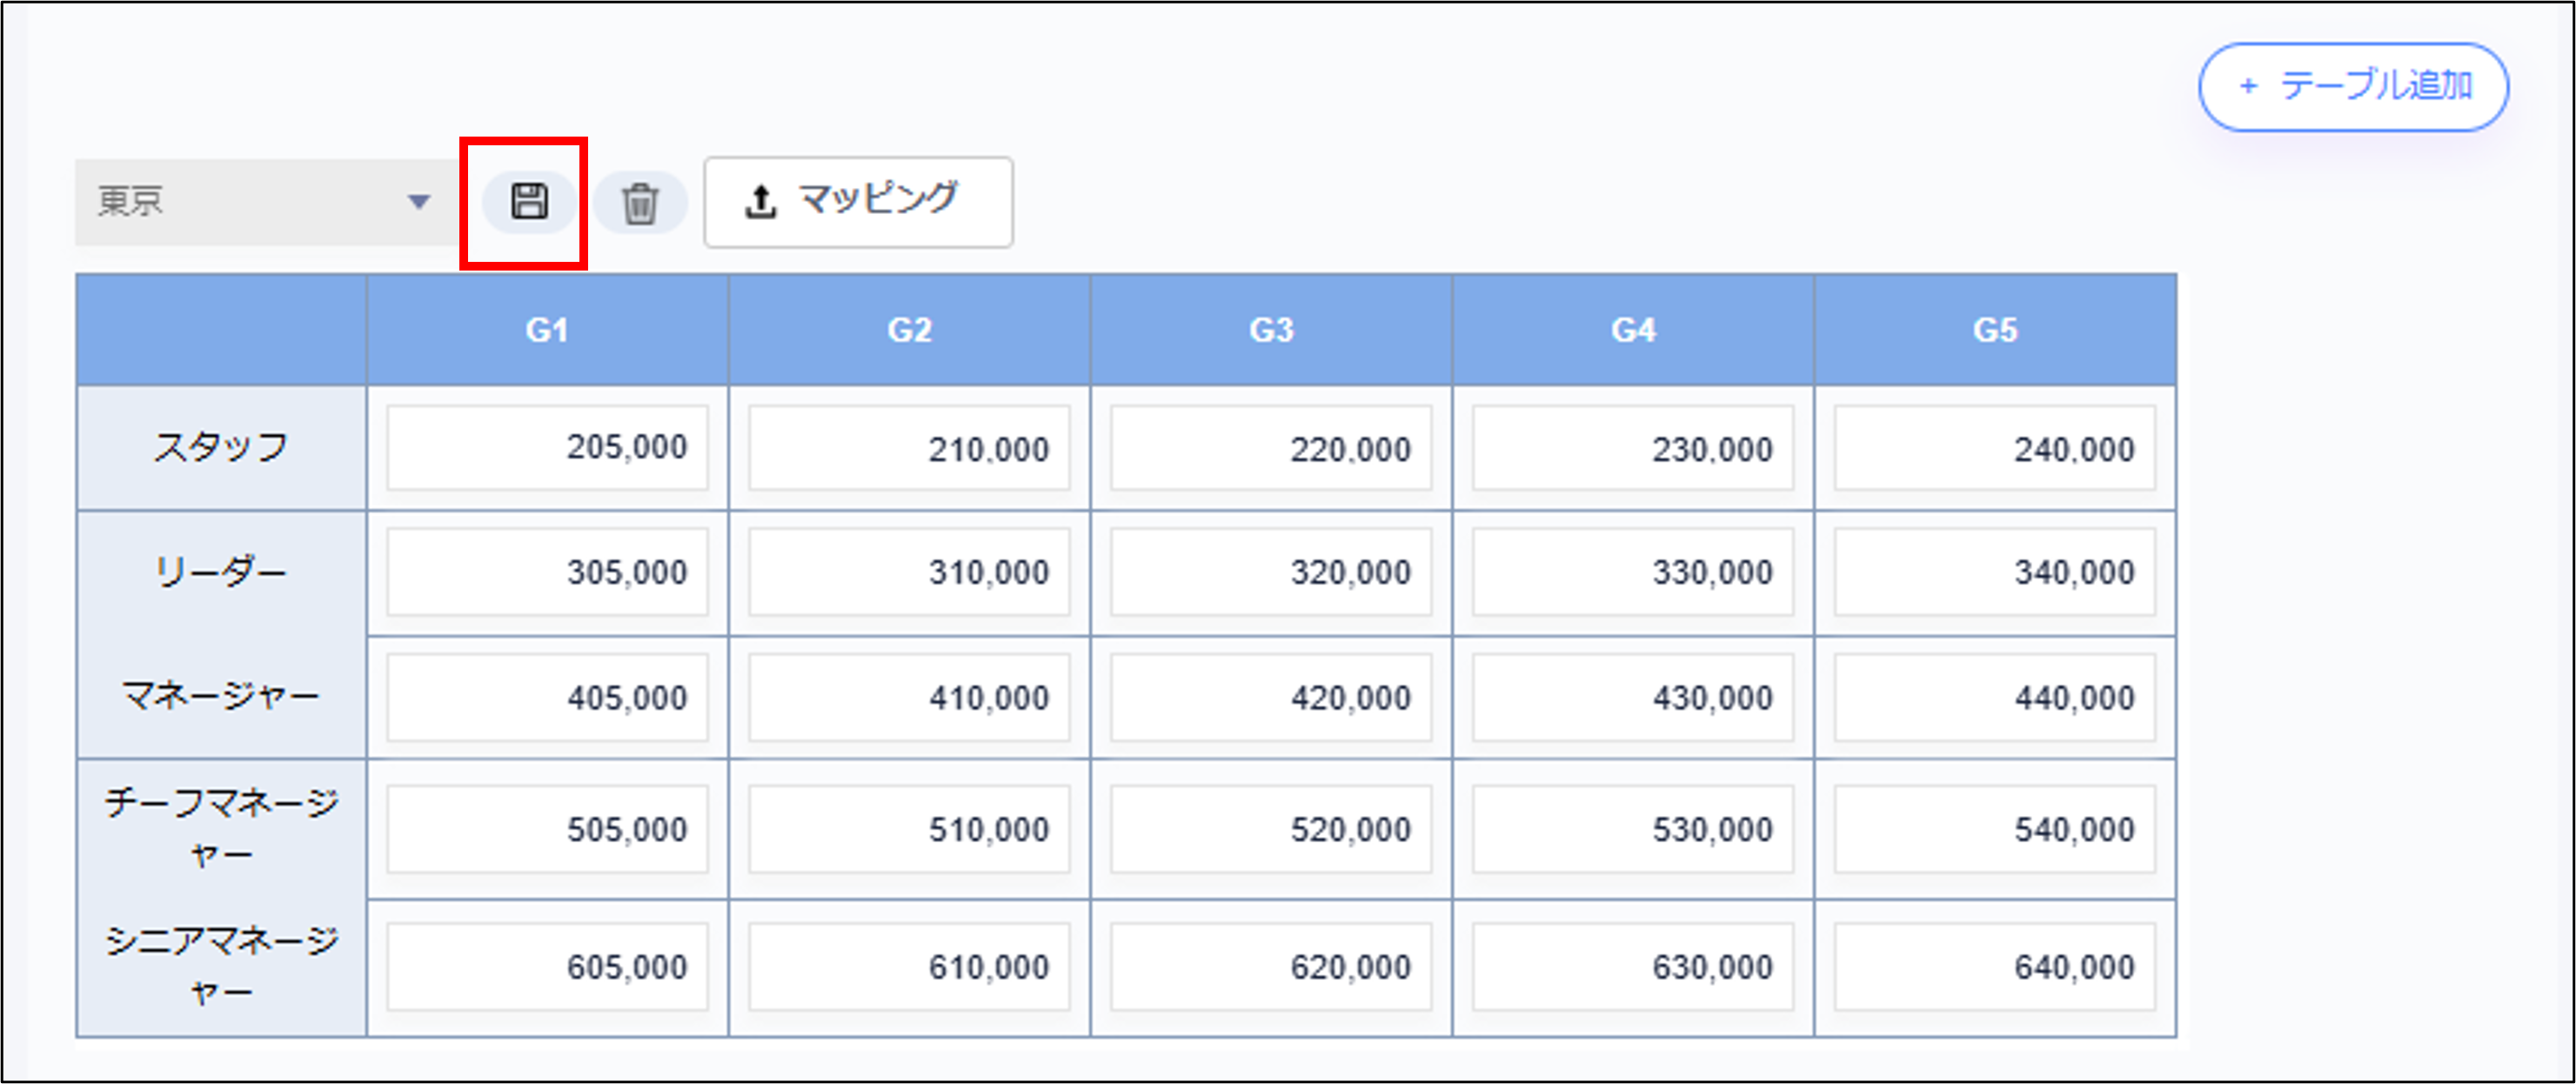Click the 340,000 field for リーダー G5
Viewport: 2576px width, 1084px height.
(1993, 572)
